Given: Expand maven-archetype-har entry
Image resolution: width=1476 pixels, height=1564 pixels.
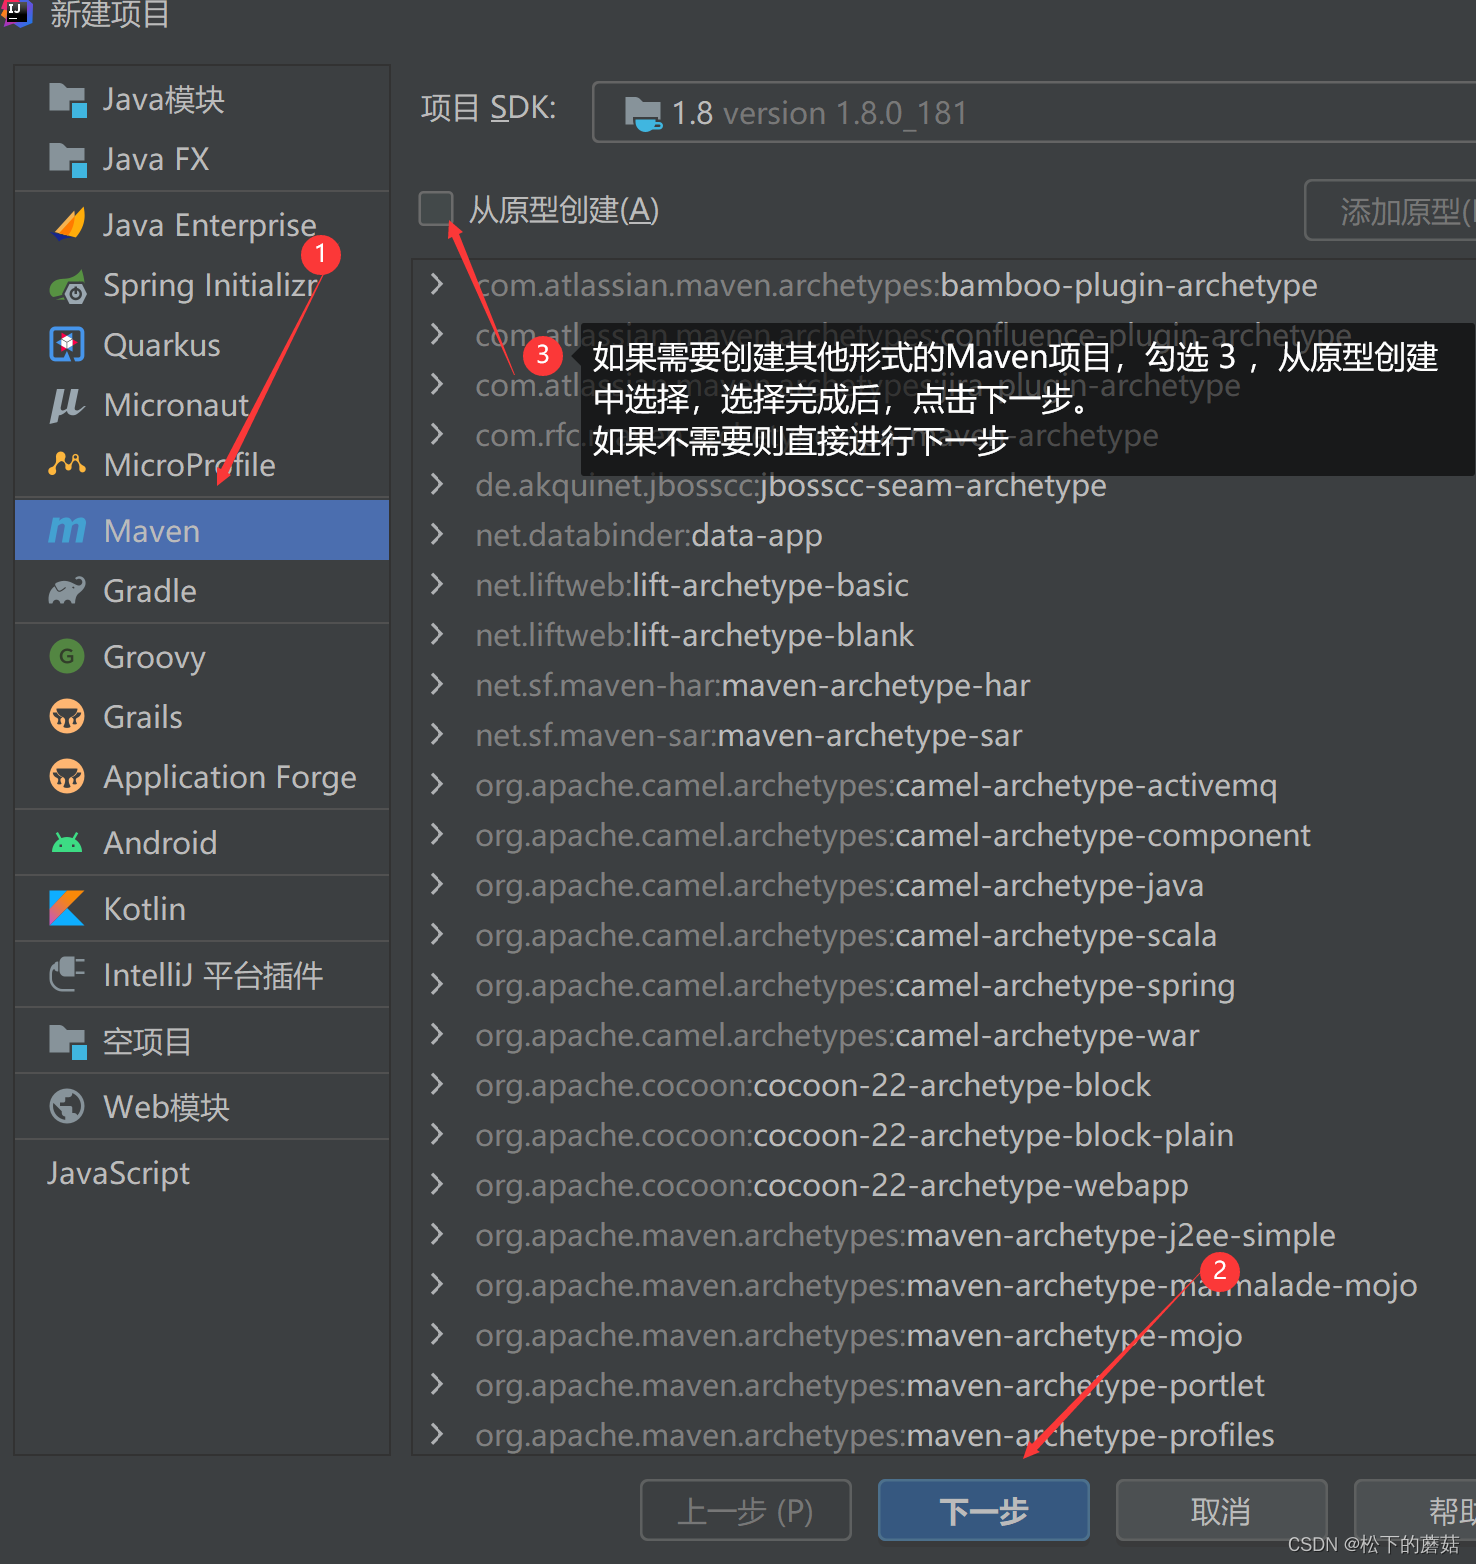Looking at the screenshot, I should click(437, 684).
